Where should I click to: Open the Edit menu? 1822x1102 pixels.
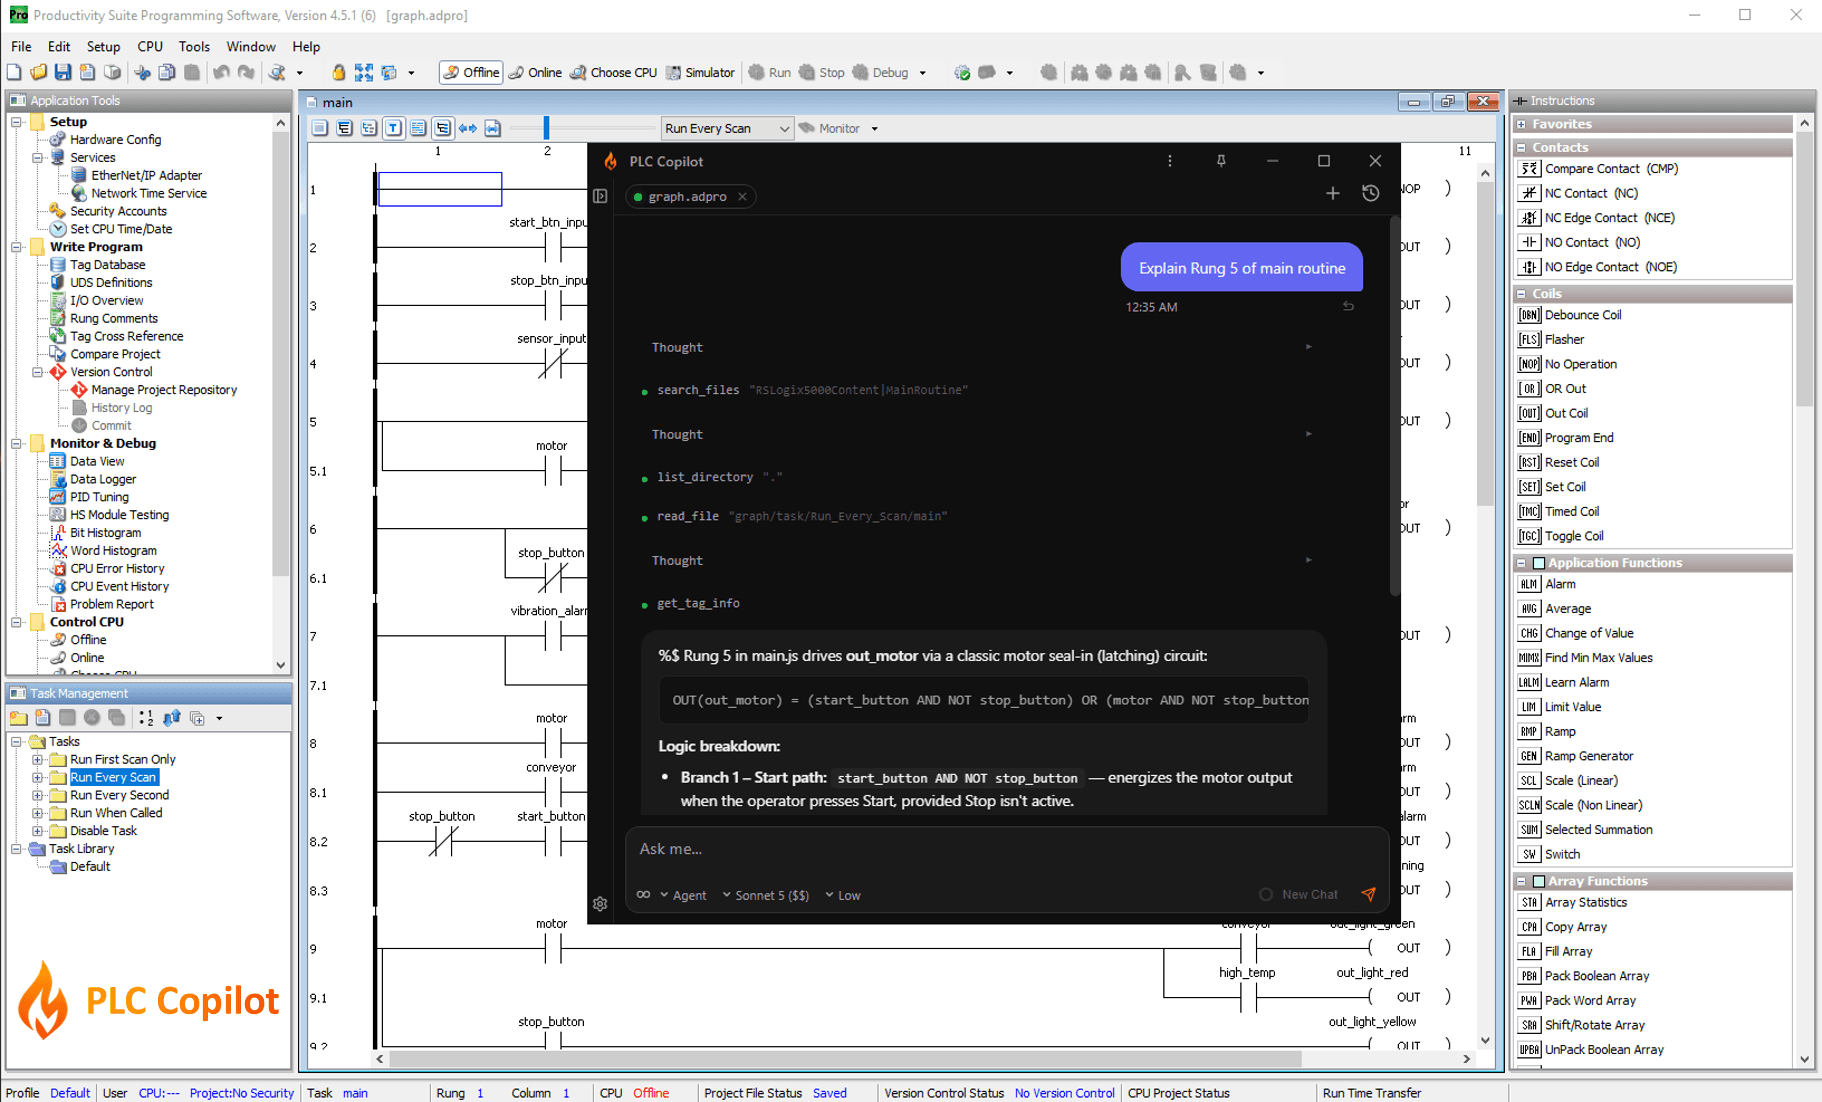point(59,46)
